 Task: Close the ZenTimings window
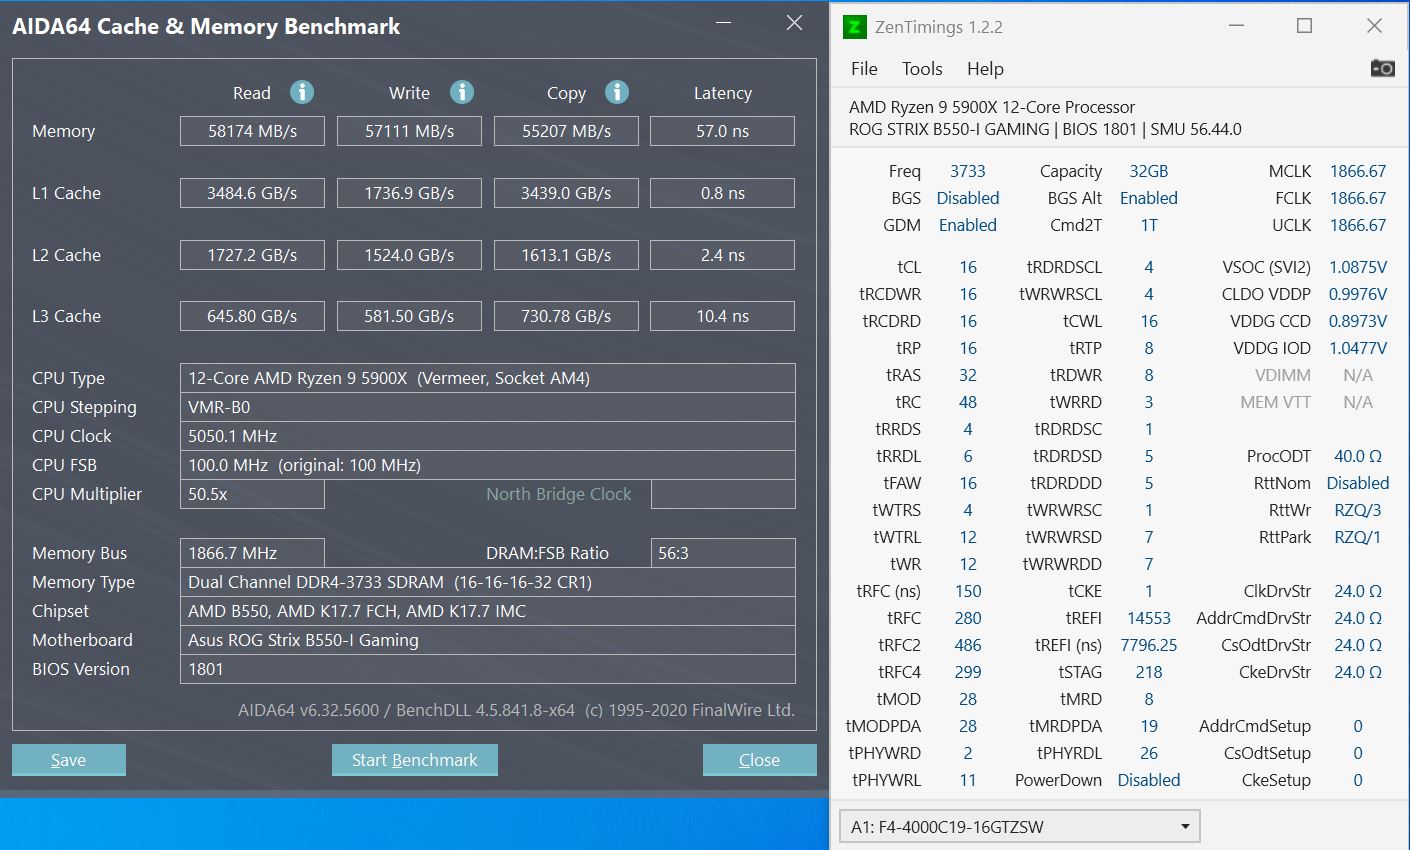coord(1374,26)
